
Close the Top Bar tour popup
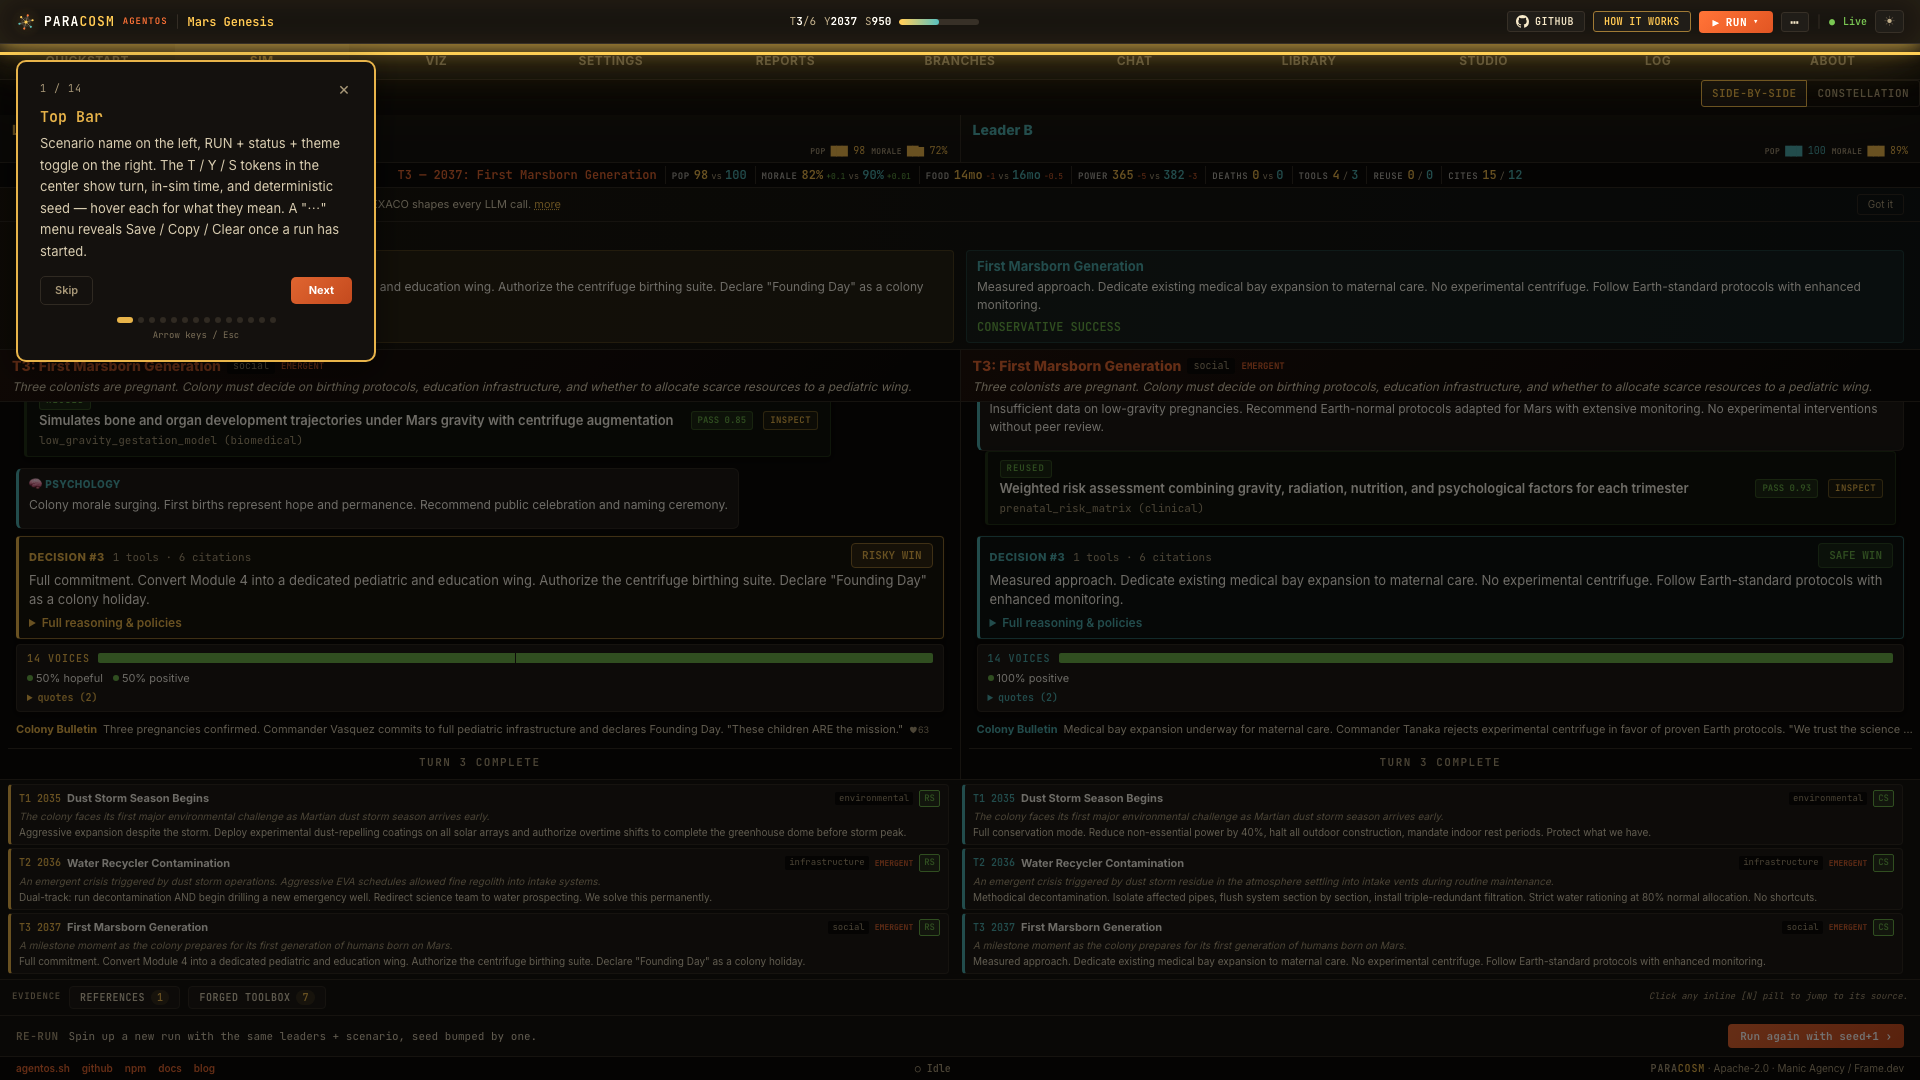click(344, 90)
